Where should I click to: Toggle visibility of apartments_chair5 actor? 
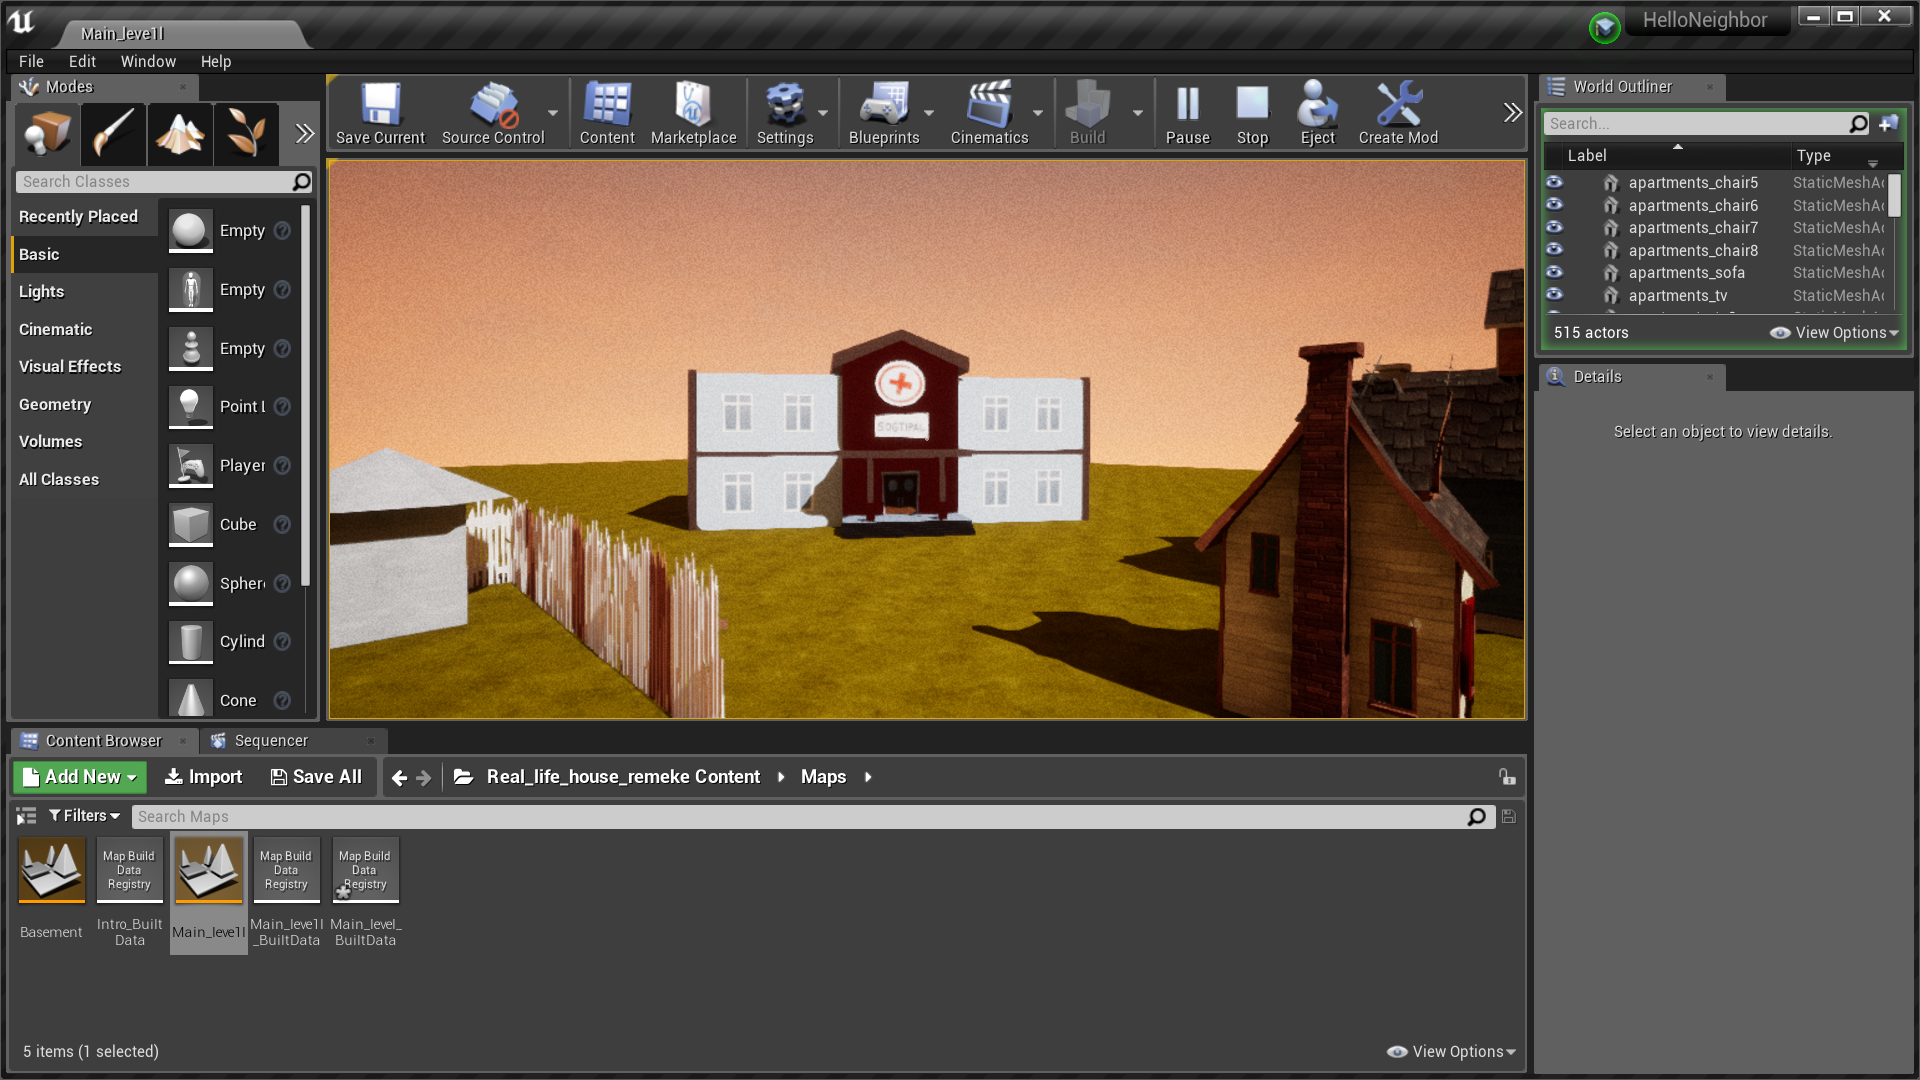tap(1559, 182)
